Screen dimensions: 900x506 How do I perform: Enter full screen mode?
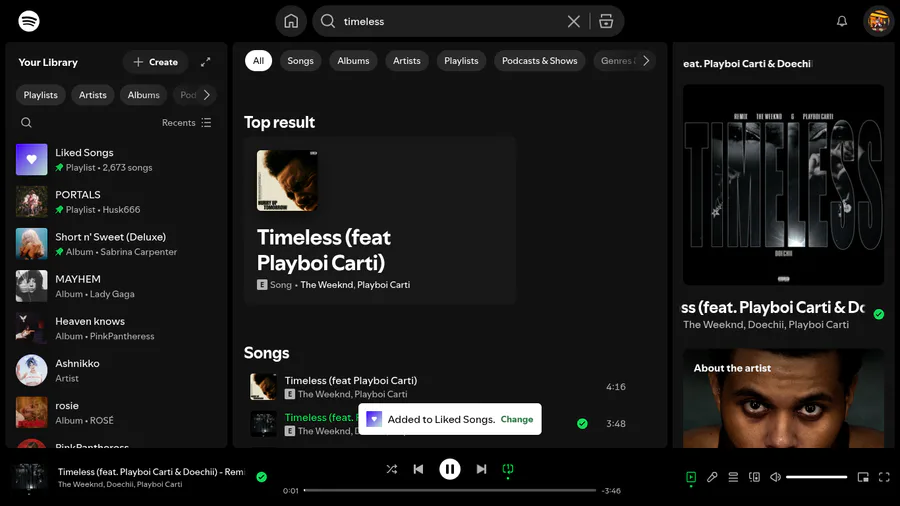coord(884,477)
